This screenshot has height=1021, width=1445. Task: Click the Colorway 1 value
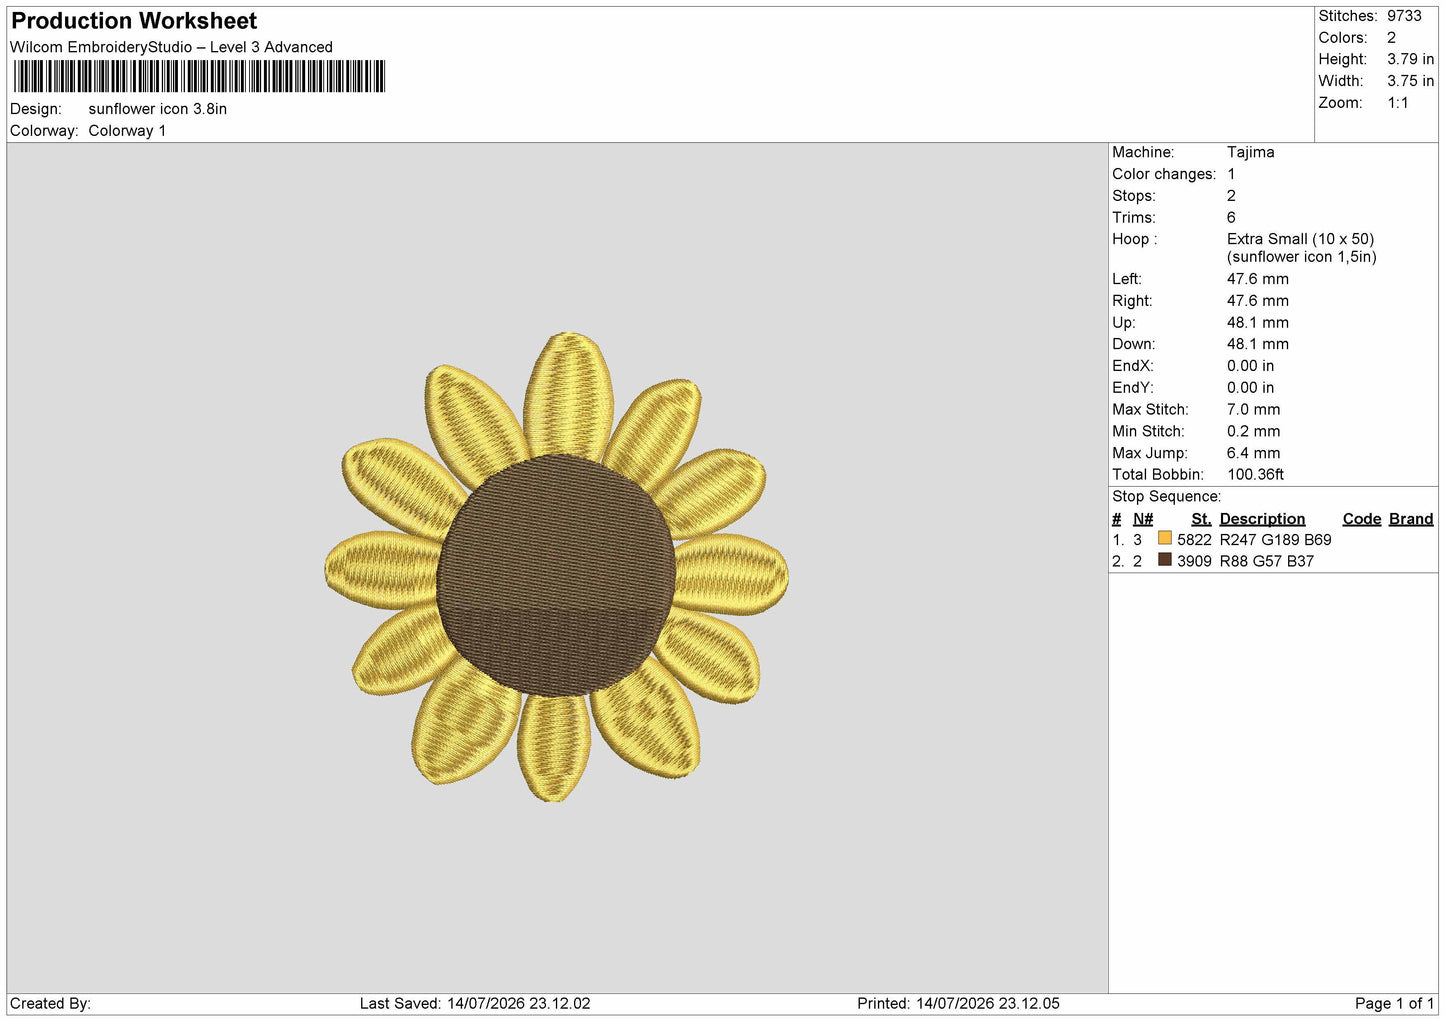(127, 131)
